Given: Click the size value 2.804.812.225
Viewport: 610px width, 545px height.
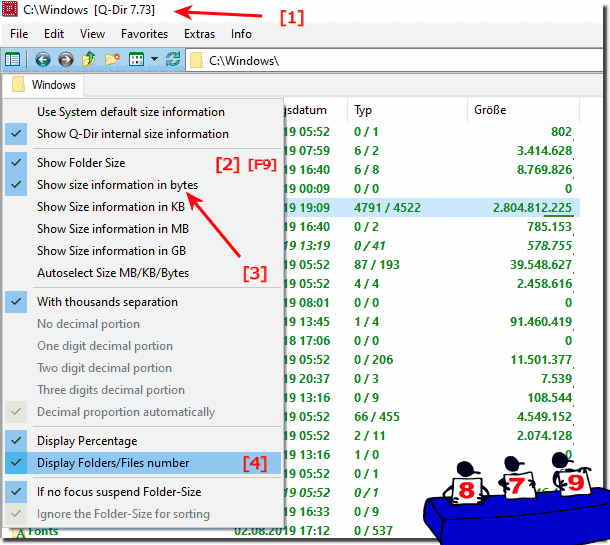Looking at the screenshot, I should click(533, 208).
